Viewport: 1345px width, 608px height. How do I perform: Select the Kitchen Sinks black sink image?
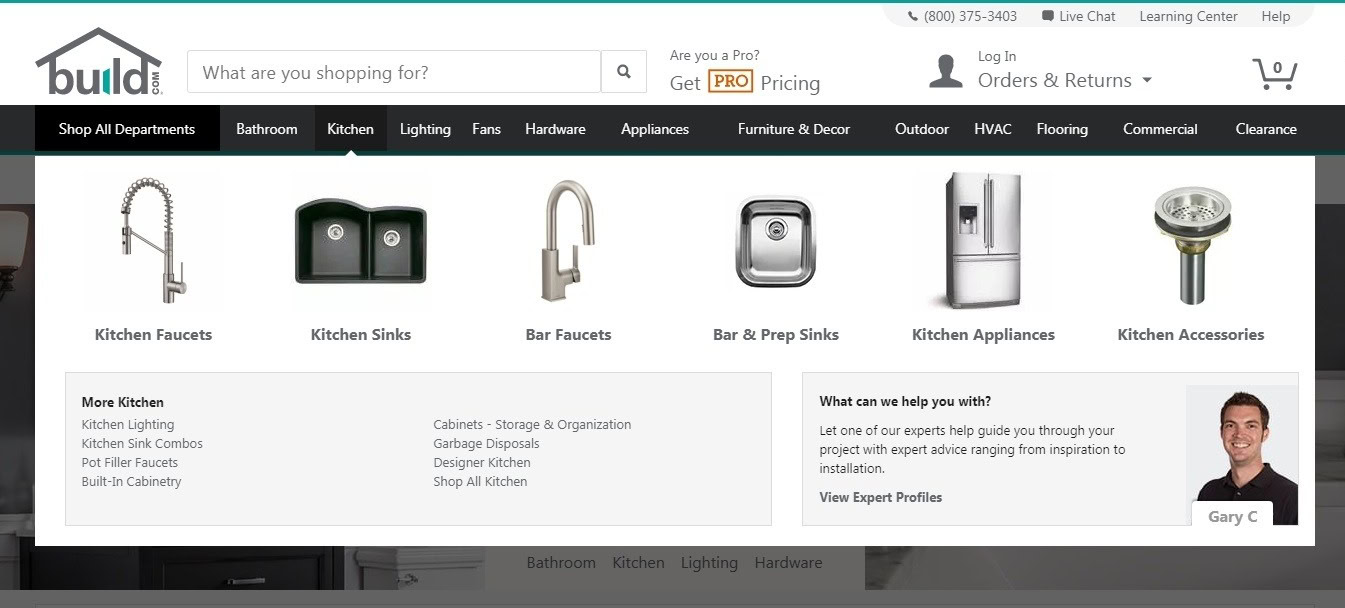pyautogui.click(x=361, y=240)
